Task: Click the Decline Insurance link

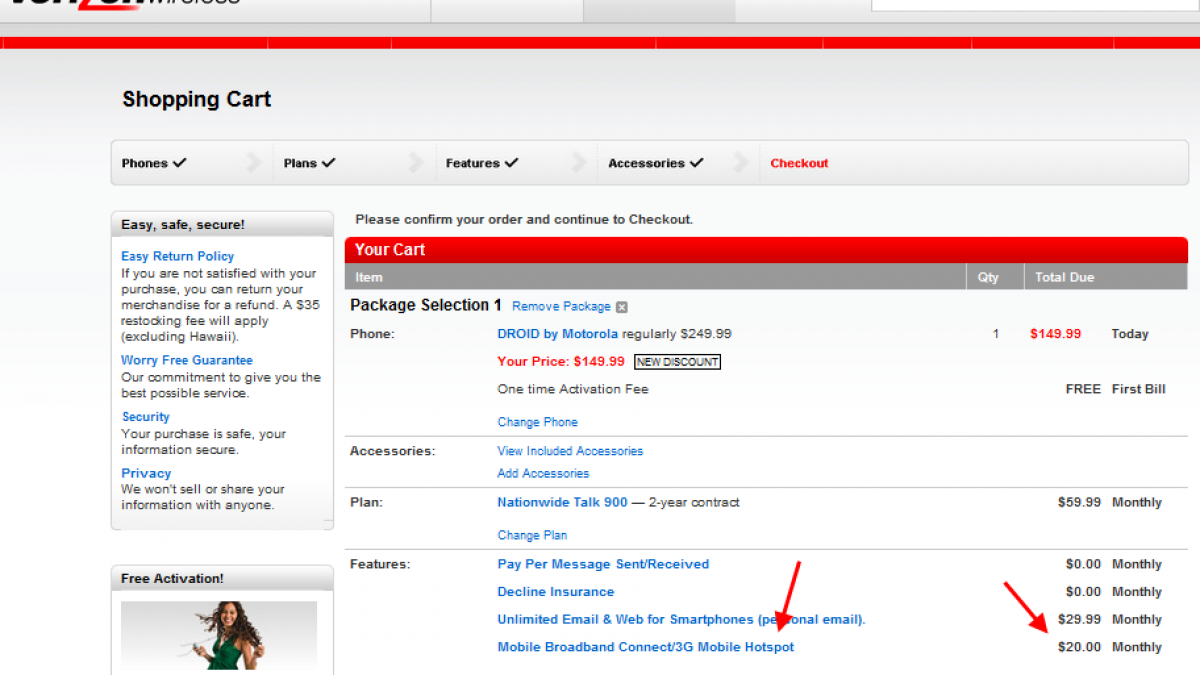Action: [x=556, y=592]
